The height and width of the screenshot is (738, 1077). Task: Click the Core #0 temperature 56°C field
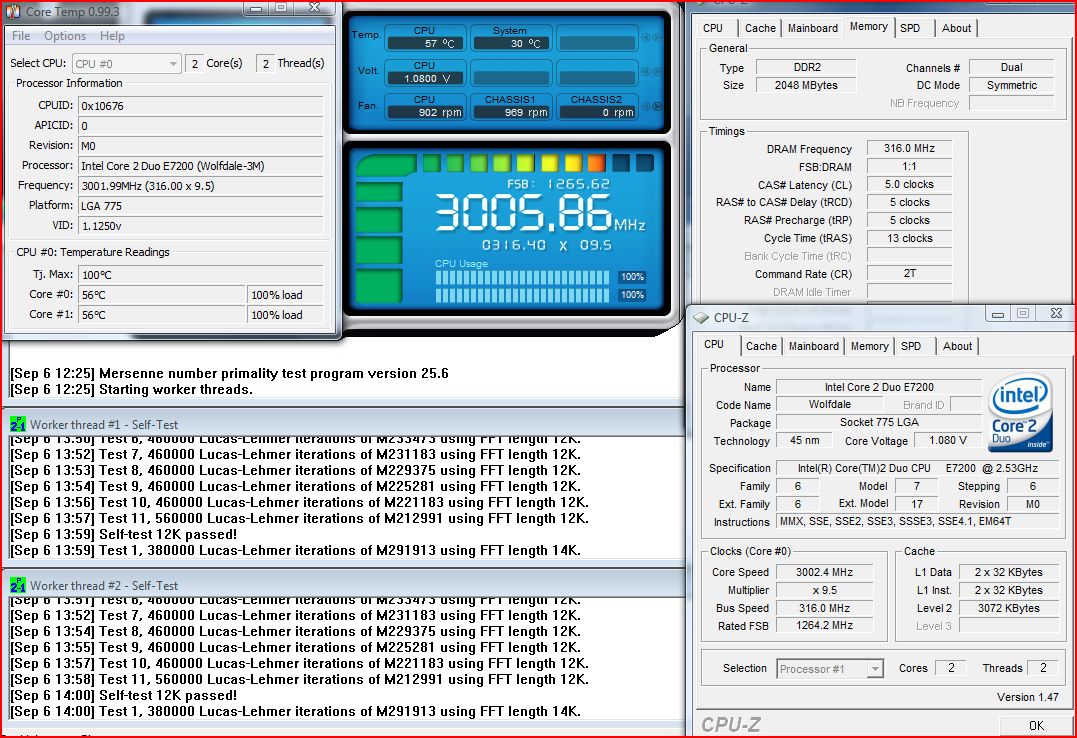(x=162, y=295)
